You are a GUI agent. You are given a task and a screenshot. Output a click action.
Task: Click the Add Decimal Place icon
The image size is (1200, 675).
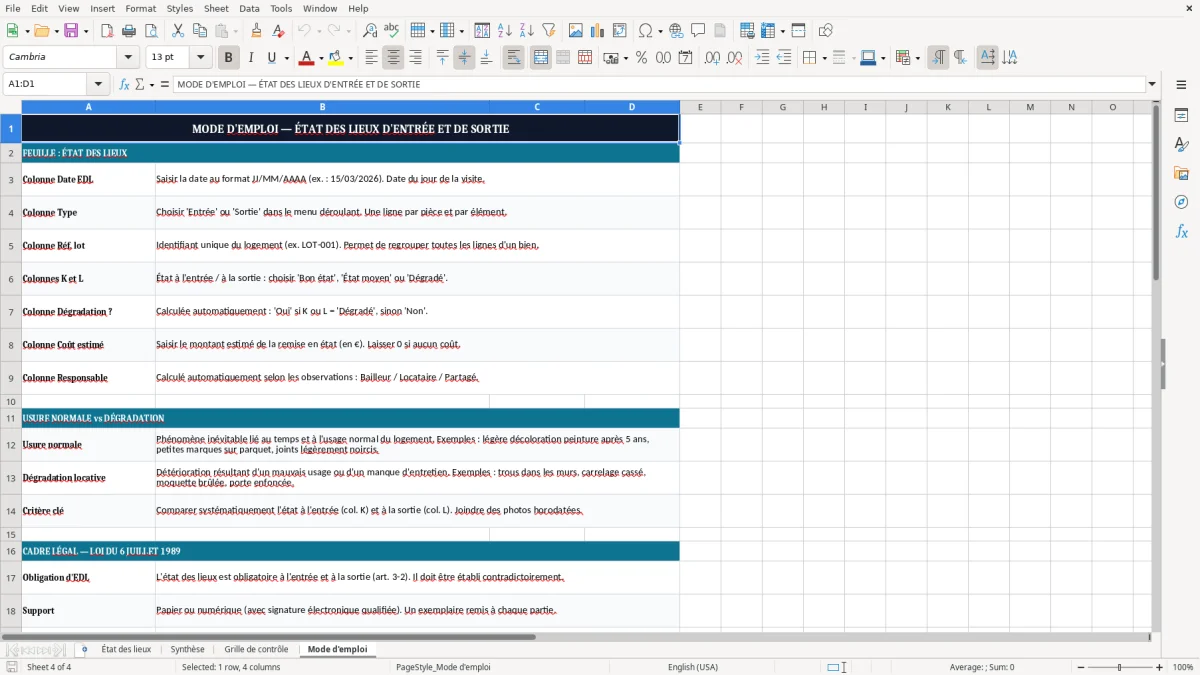coord(712,58)
